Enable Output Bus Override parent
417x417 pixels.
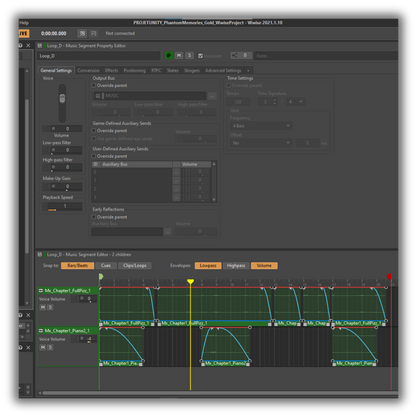pyautogui.click(x=94, y=86)
